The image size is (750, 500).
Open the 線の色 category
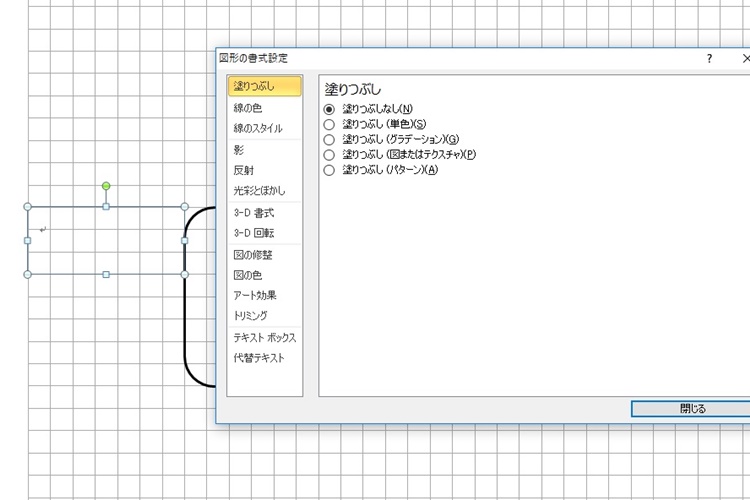click(x=248, y=108)
